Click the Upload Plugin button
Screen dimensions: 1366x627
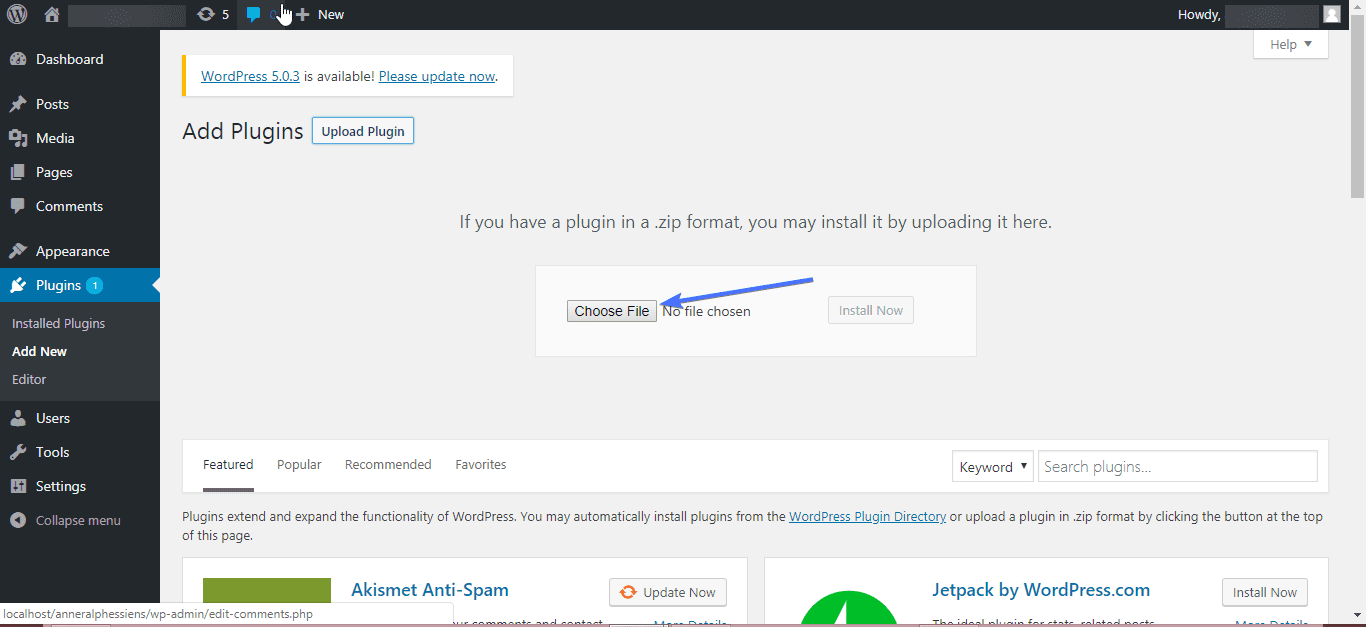click(x=363, y=131)
